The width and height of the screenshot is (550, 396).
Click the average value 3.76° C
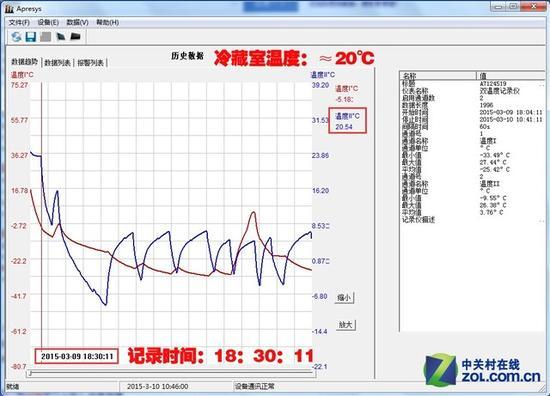[491, 213]
